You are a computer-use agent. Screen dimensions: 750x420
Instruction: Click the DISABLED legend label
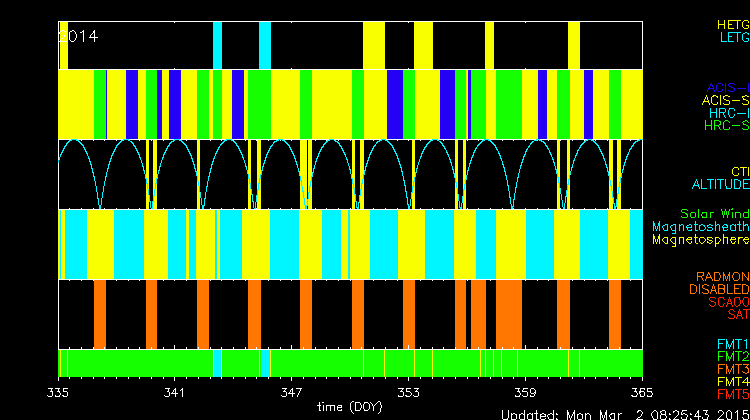(x=717, y=289)
